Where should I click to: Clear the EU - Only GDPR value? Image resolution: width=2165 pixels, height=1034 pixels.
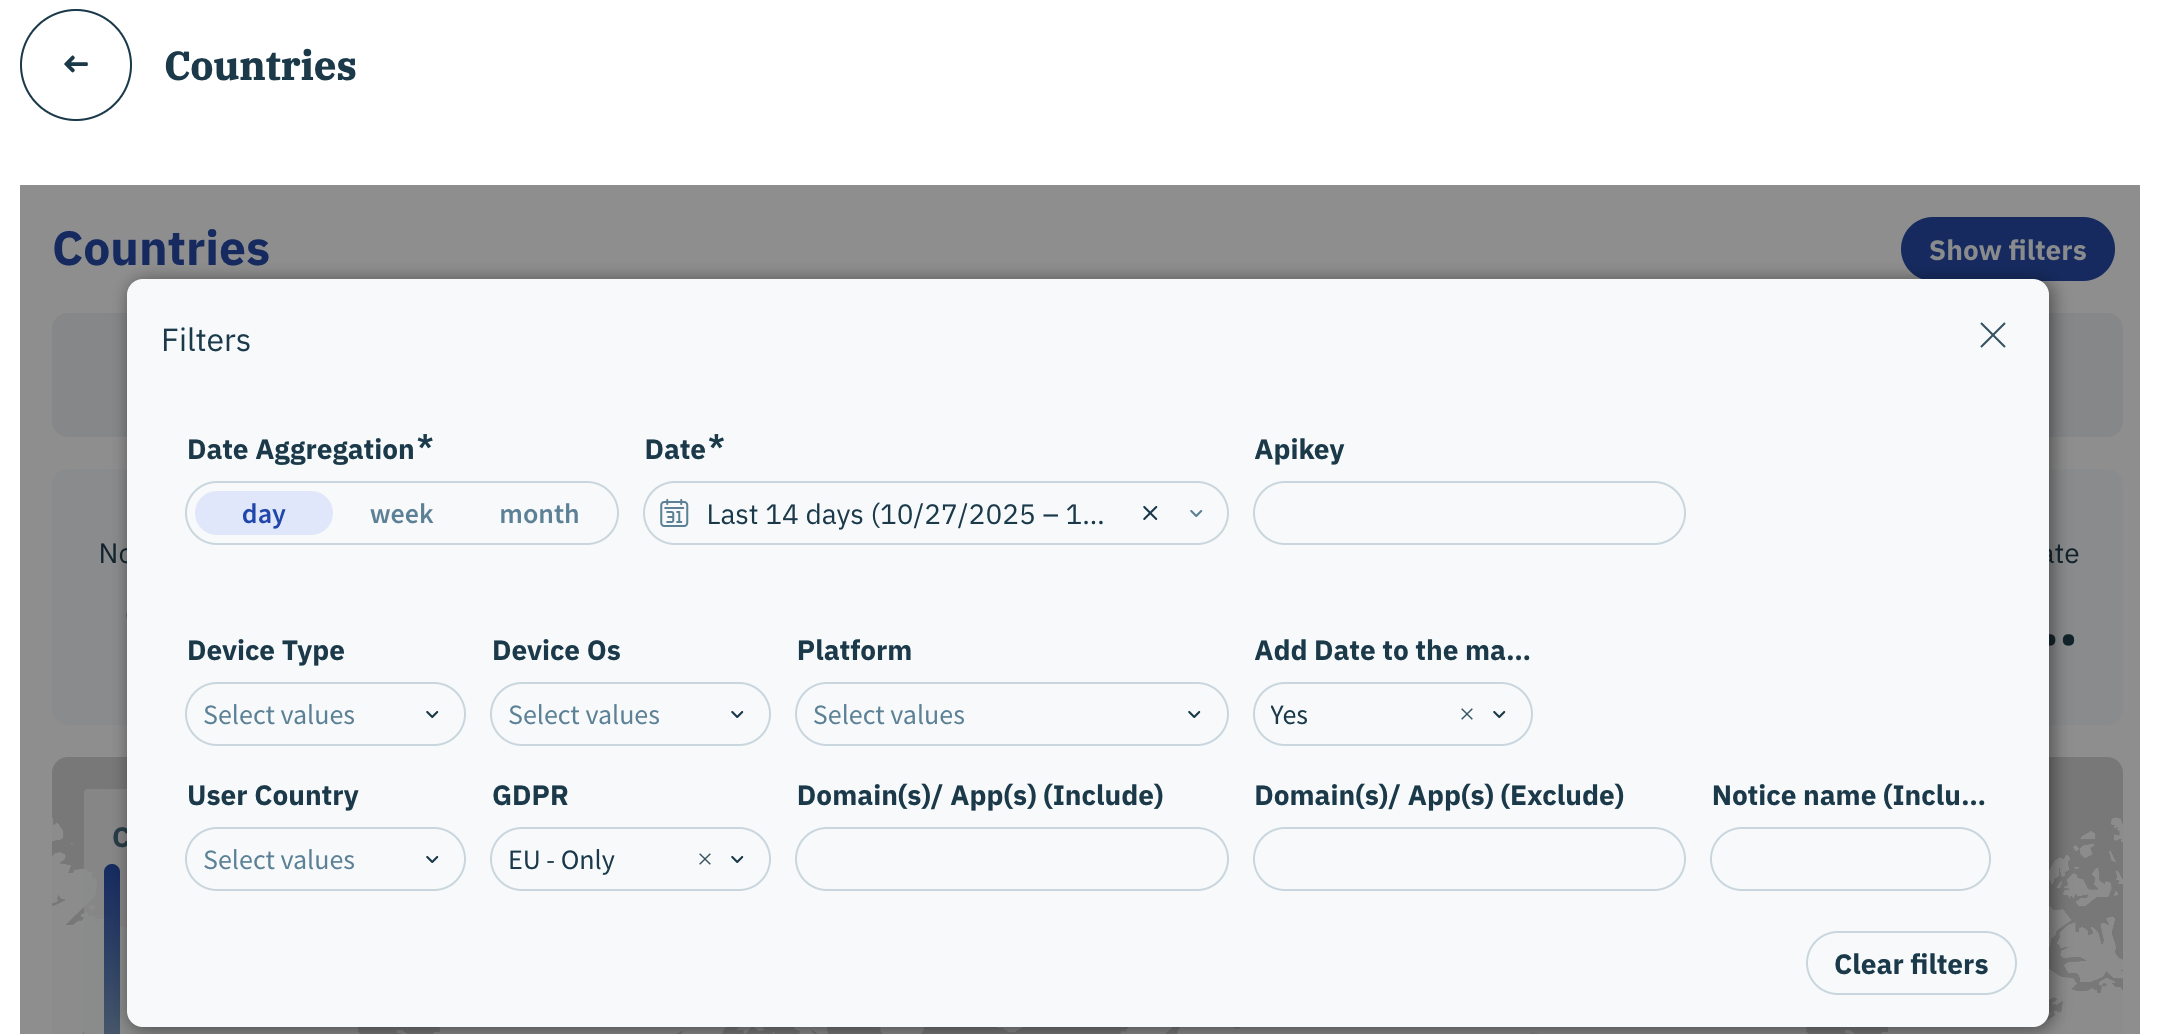[705, 859]
